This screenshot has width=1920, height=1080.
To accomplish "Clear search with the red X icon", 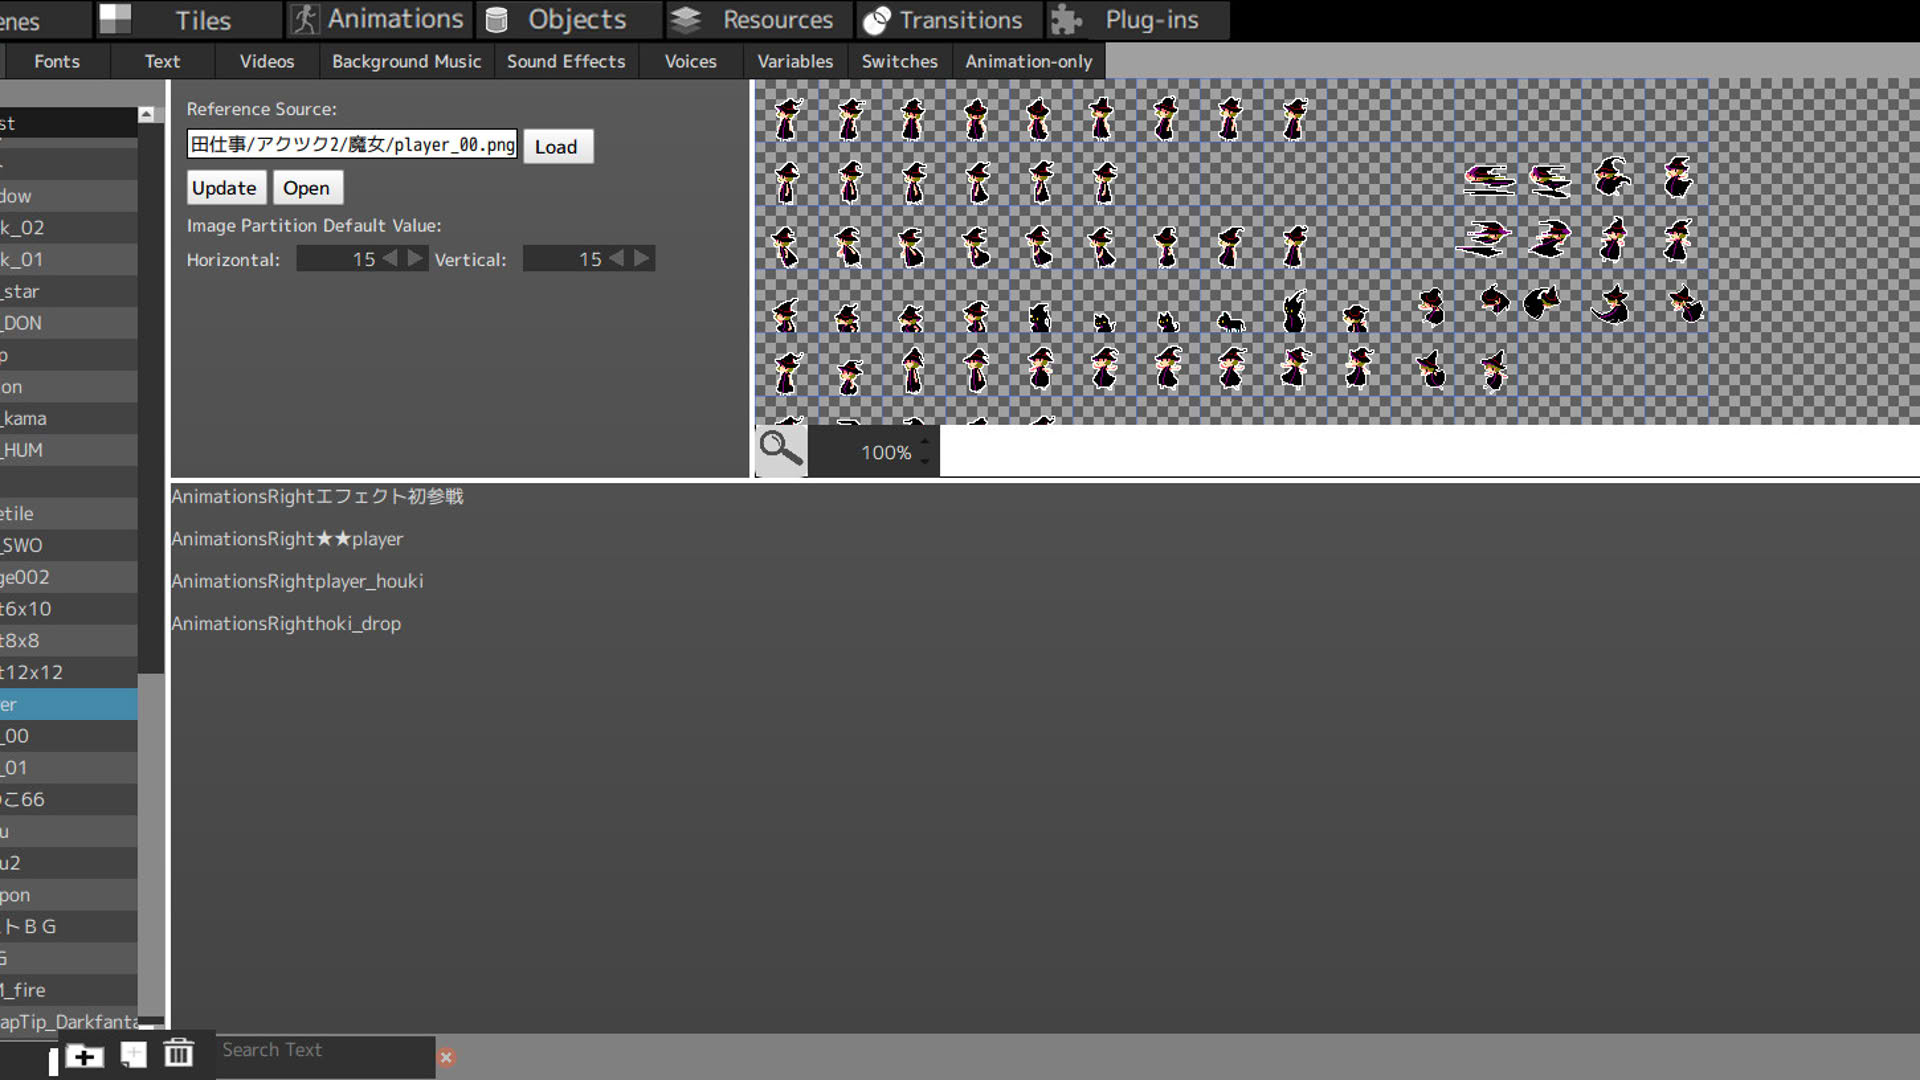I will tap(447, 1057).
